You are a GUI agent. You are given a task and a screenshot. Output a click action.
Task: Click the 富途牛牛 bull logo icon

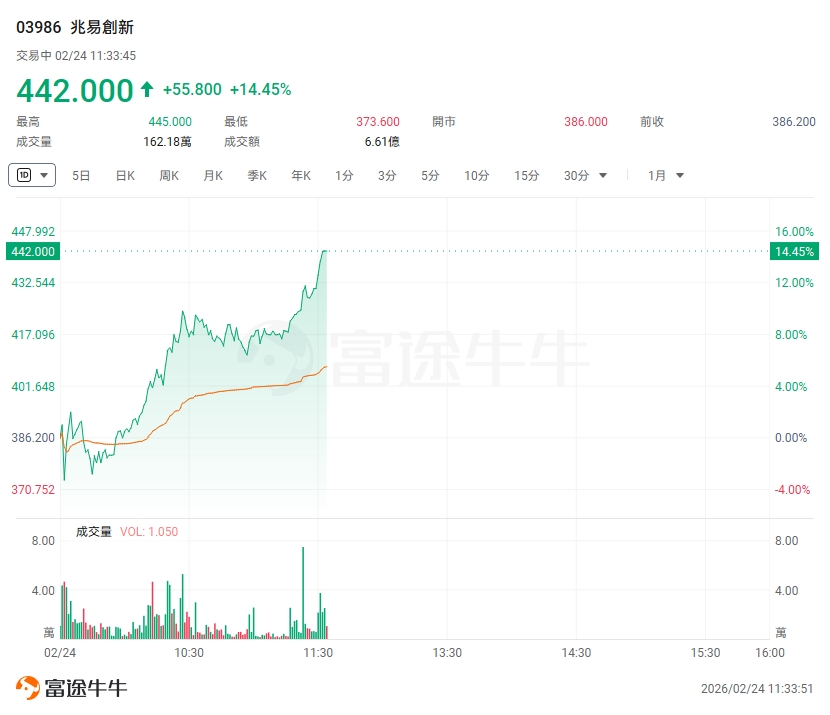pos(27,687)
